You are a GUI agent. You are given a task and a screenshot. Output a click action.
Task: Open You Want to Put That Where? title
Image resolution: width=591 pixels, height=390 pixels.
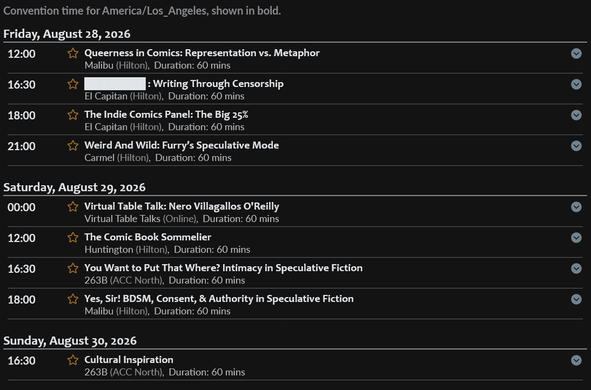pyautogui.click(x=224, y=268)
